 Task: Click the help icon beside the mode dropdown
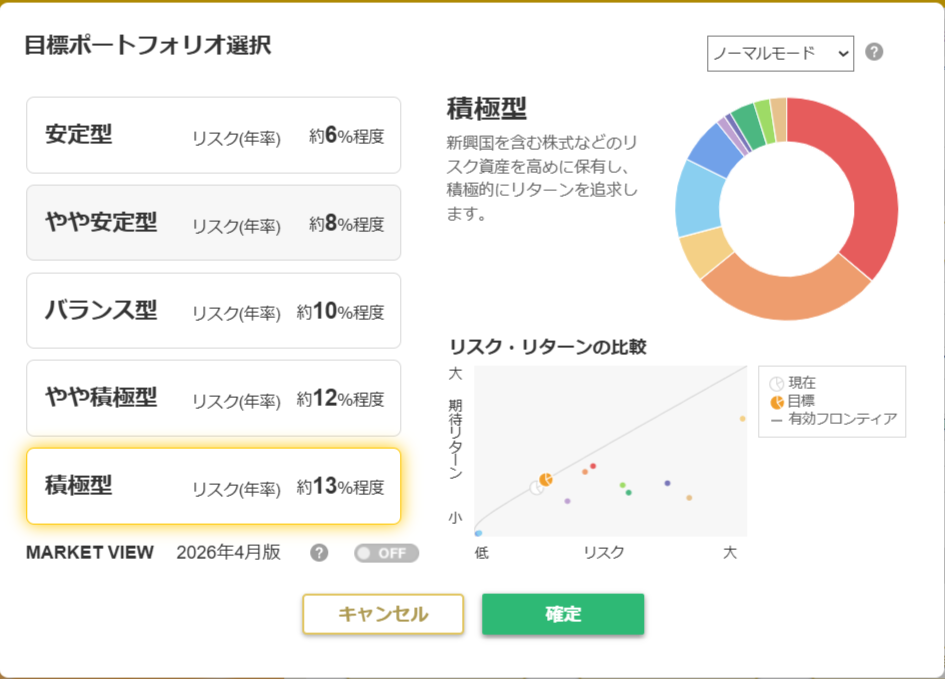[x=874, y=52]
